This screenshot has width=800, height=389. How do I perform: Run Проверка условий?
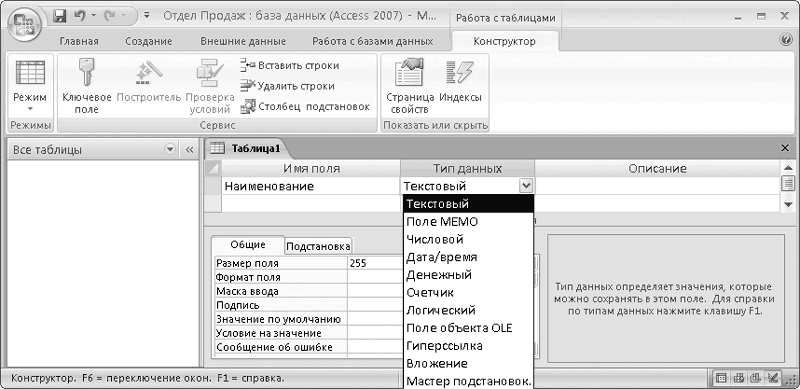(210, 86)
